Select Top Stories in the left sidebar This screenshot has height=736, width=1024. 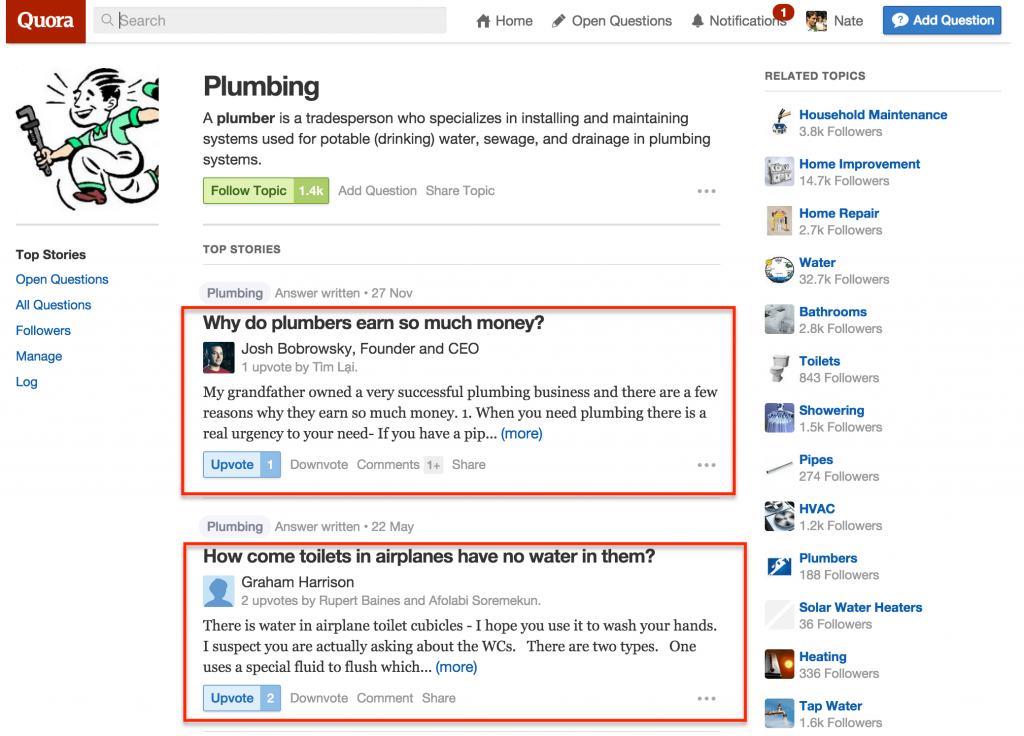tap(51, 255)
